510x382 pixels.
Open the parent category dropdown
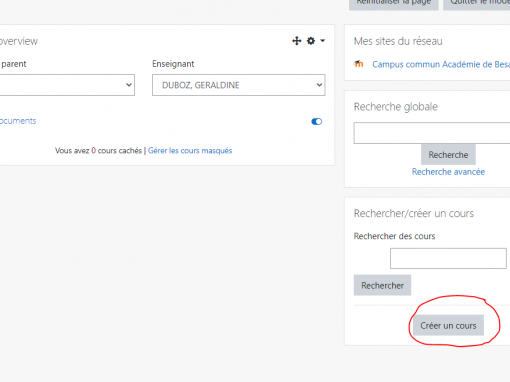(x=67, y=85)
